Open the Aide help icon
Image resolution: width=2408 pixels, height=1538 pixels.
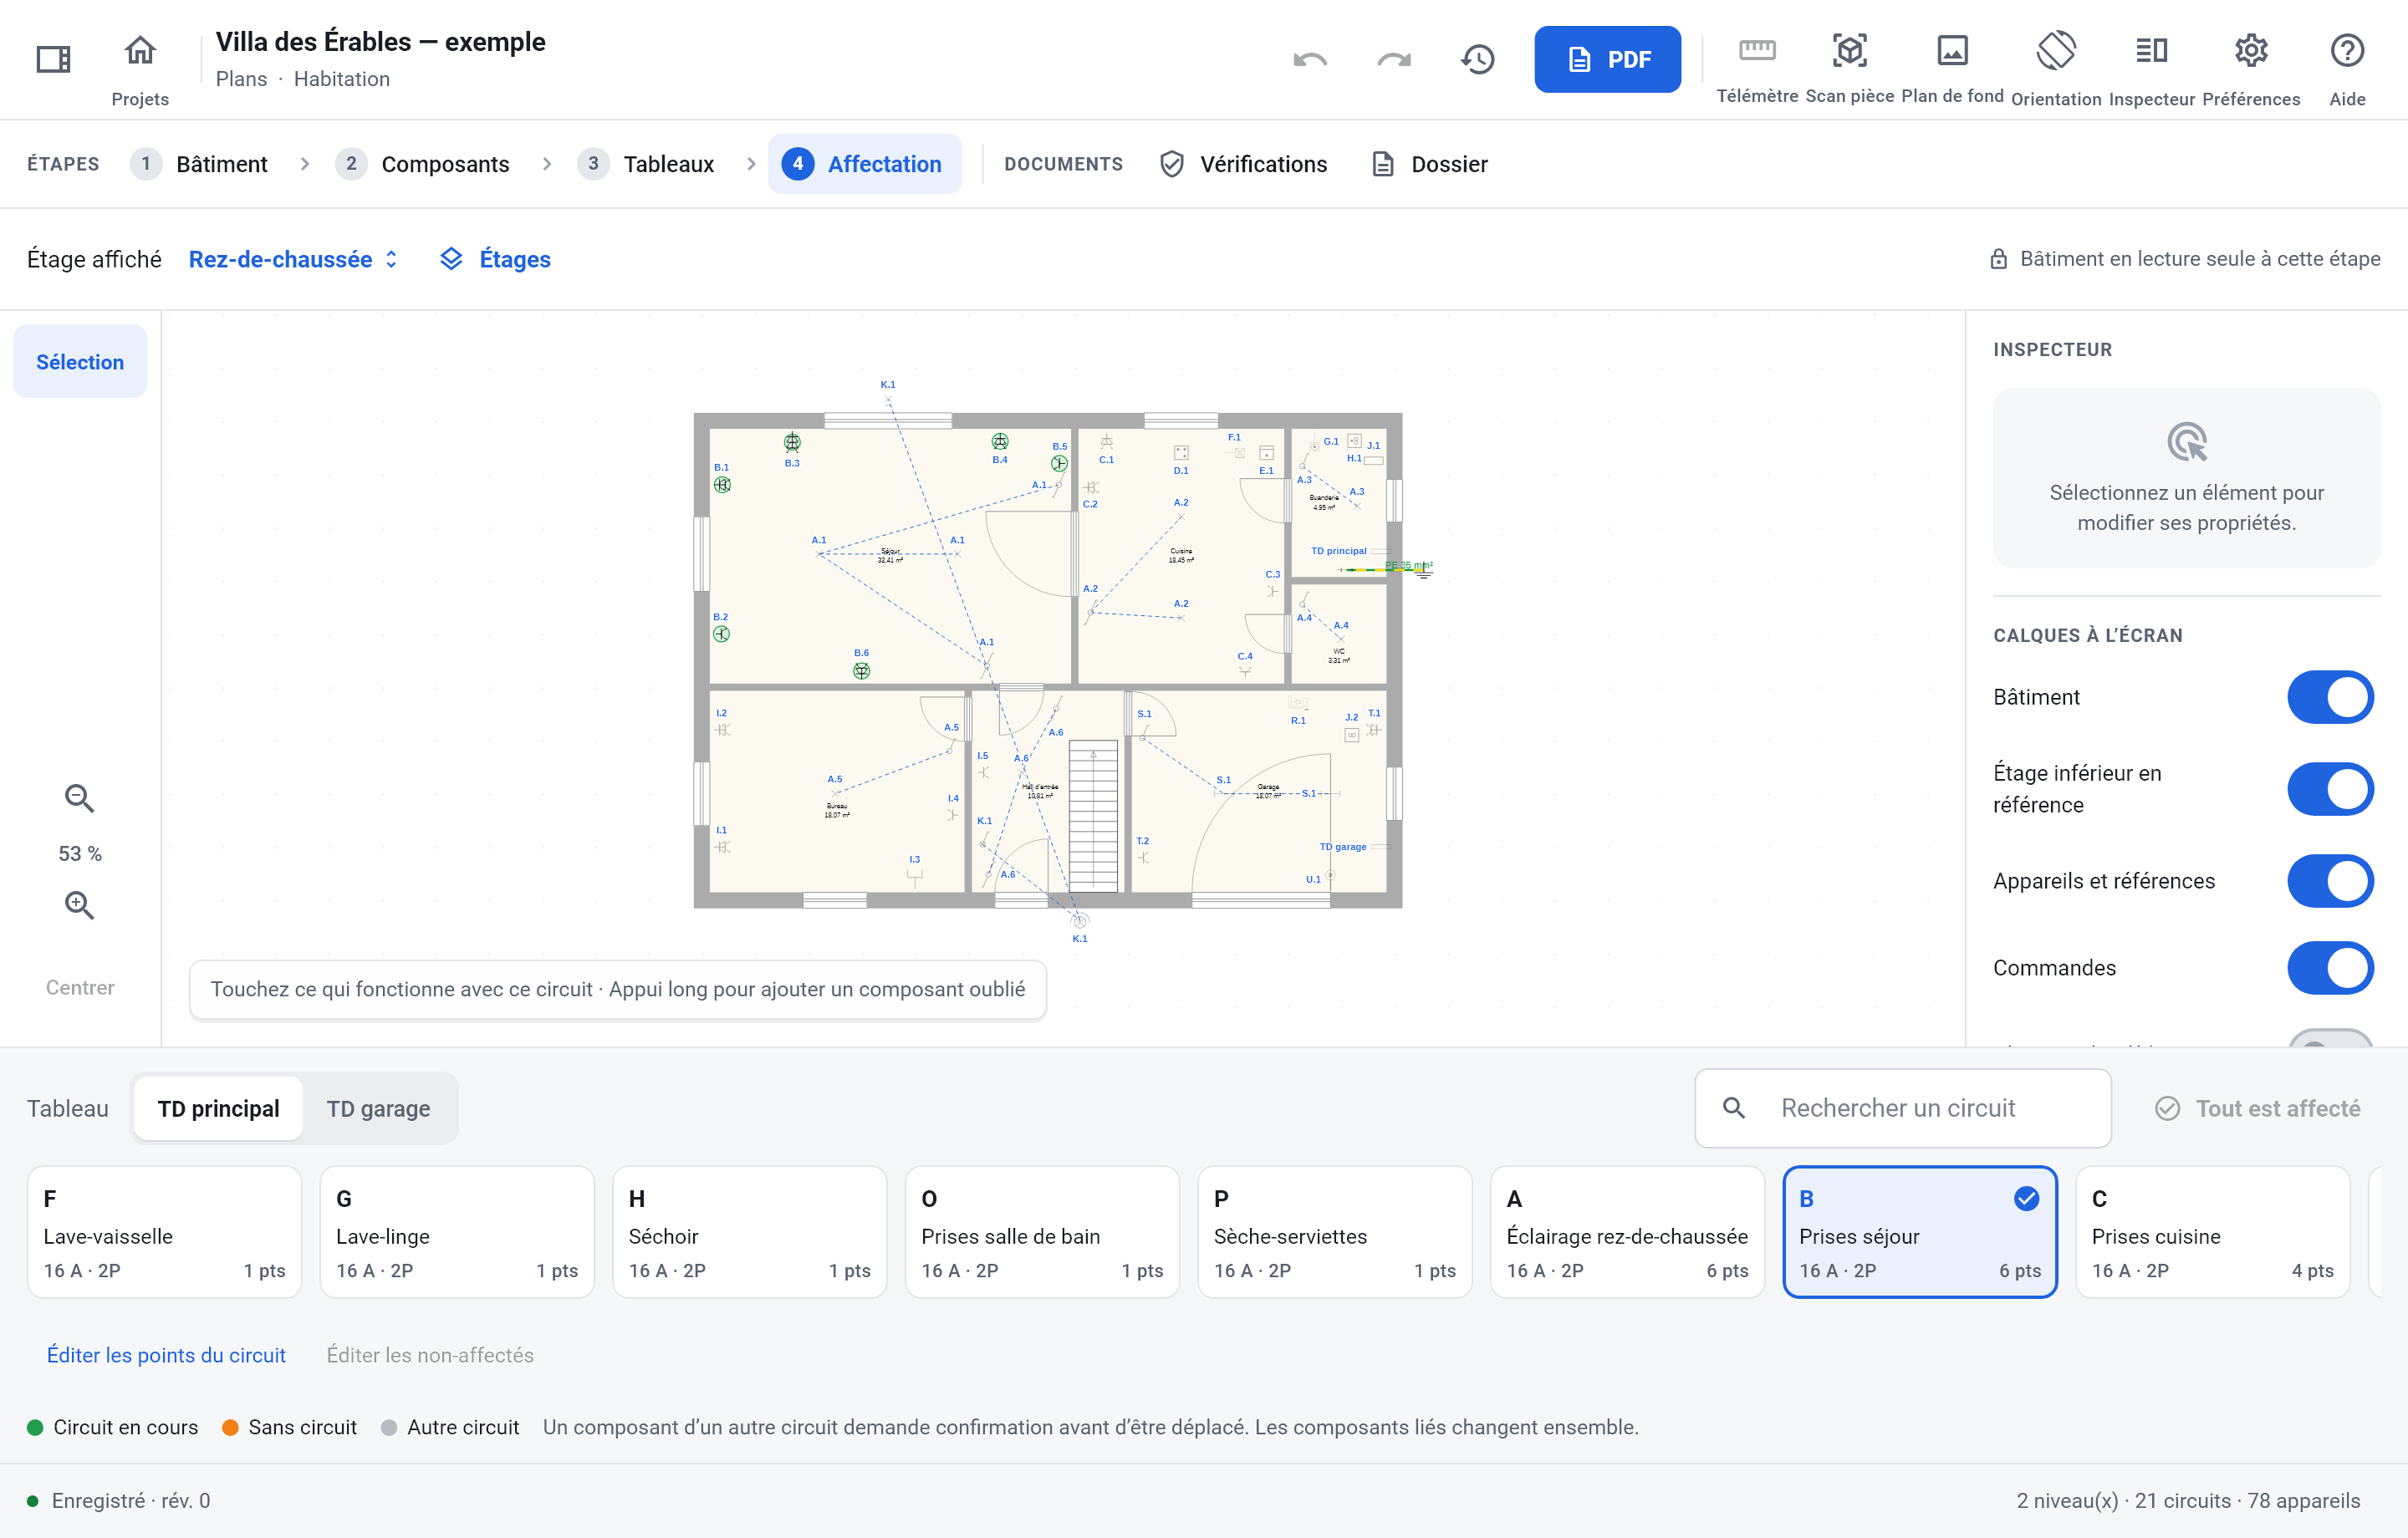[x=2347, y=50]
